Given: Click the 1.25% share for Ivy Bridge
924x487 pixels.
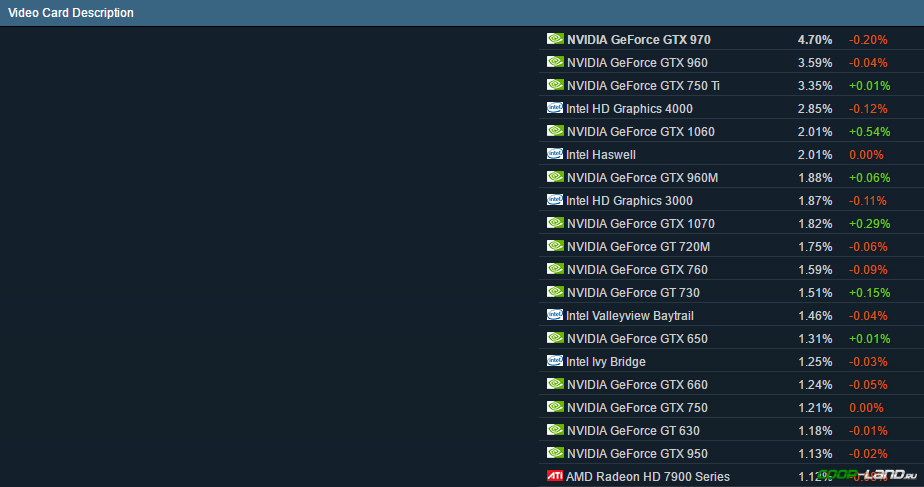Looking at the screenshot, I should pos(816,362).
